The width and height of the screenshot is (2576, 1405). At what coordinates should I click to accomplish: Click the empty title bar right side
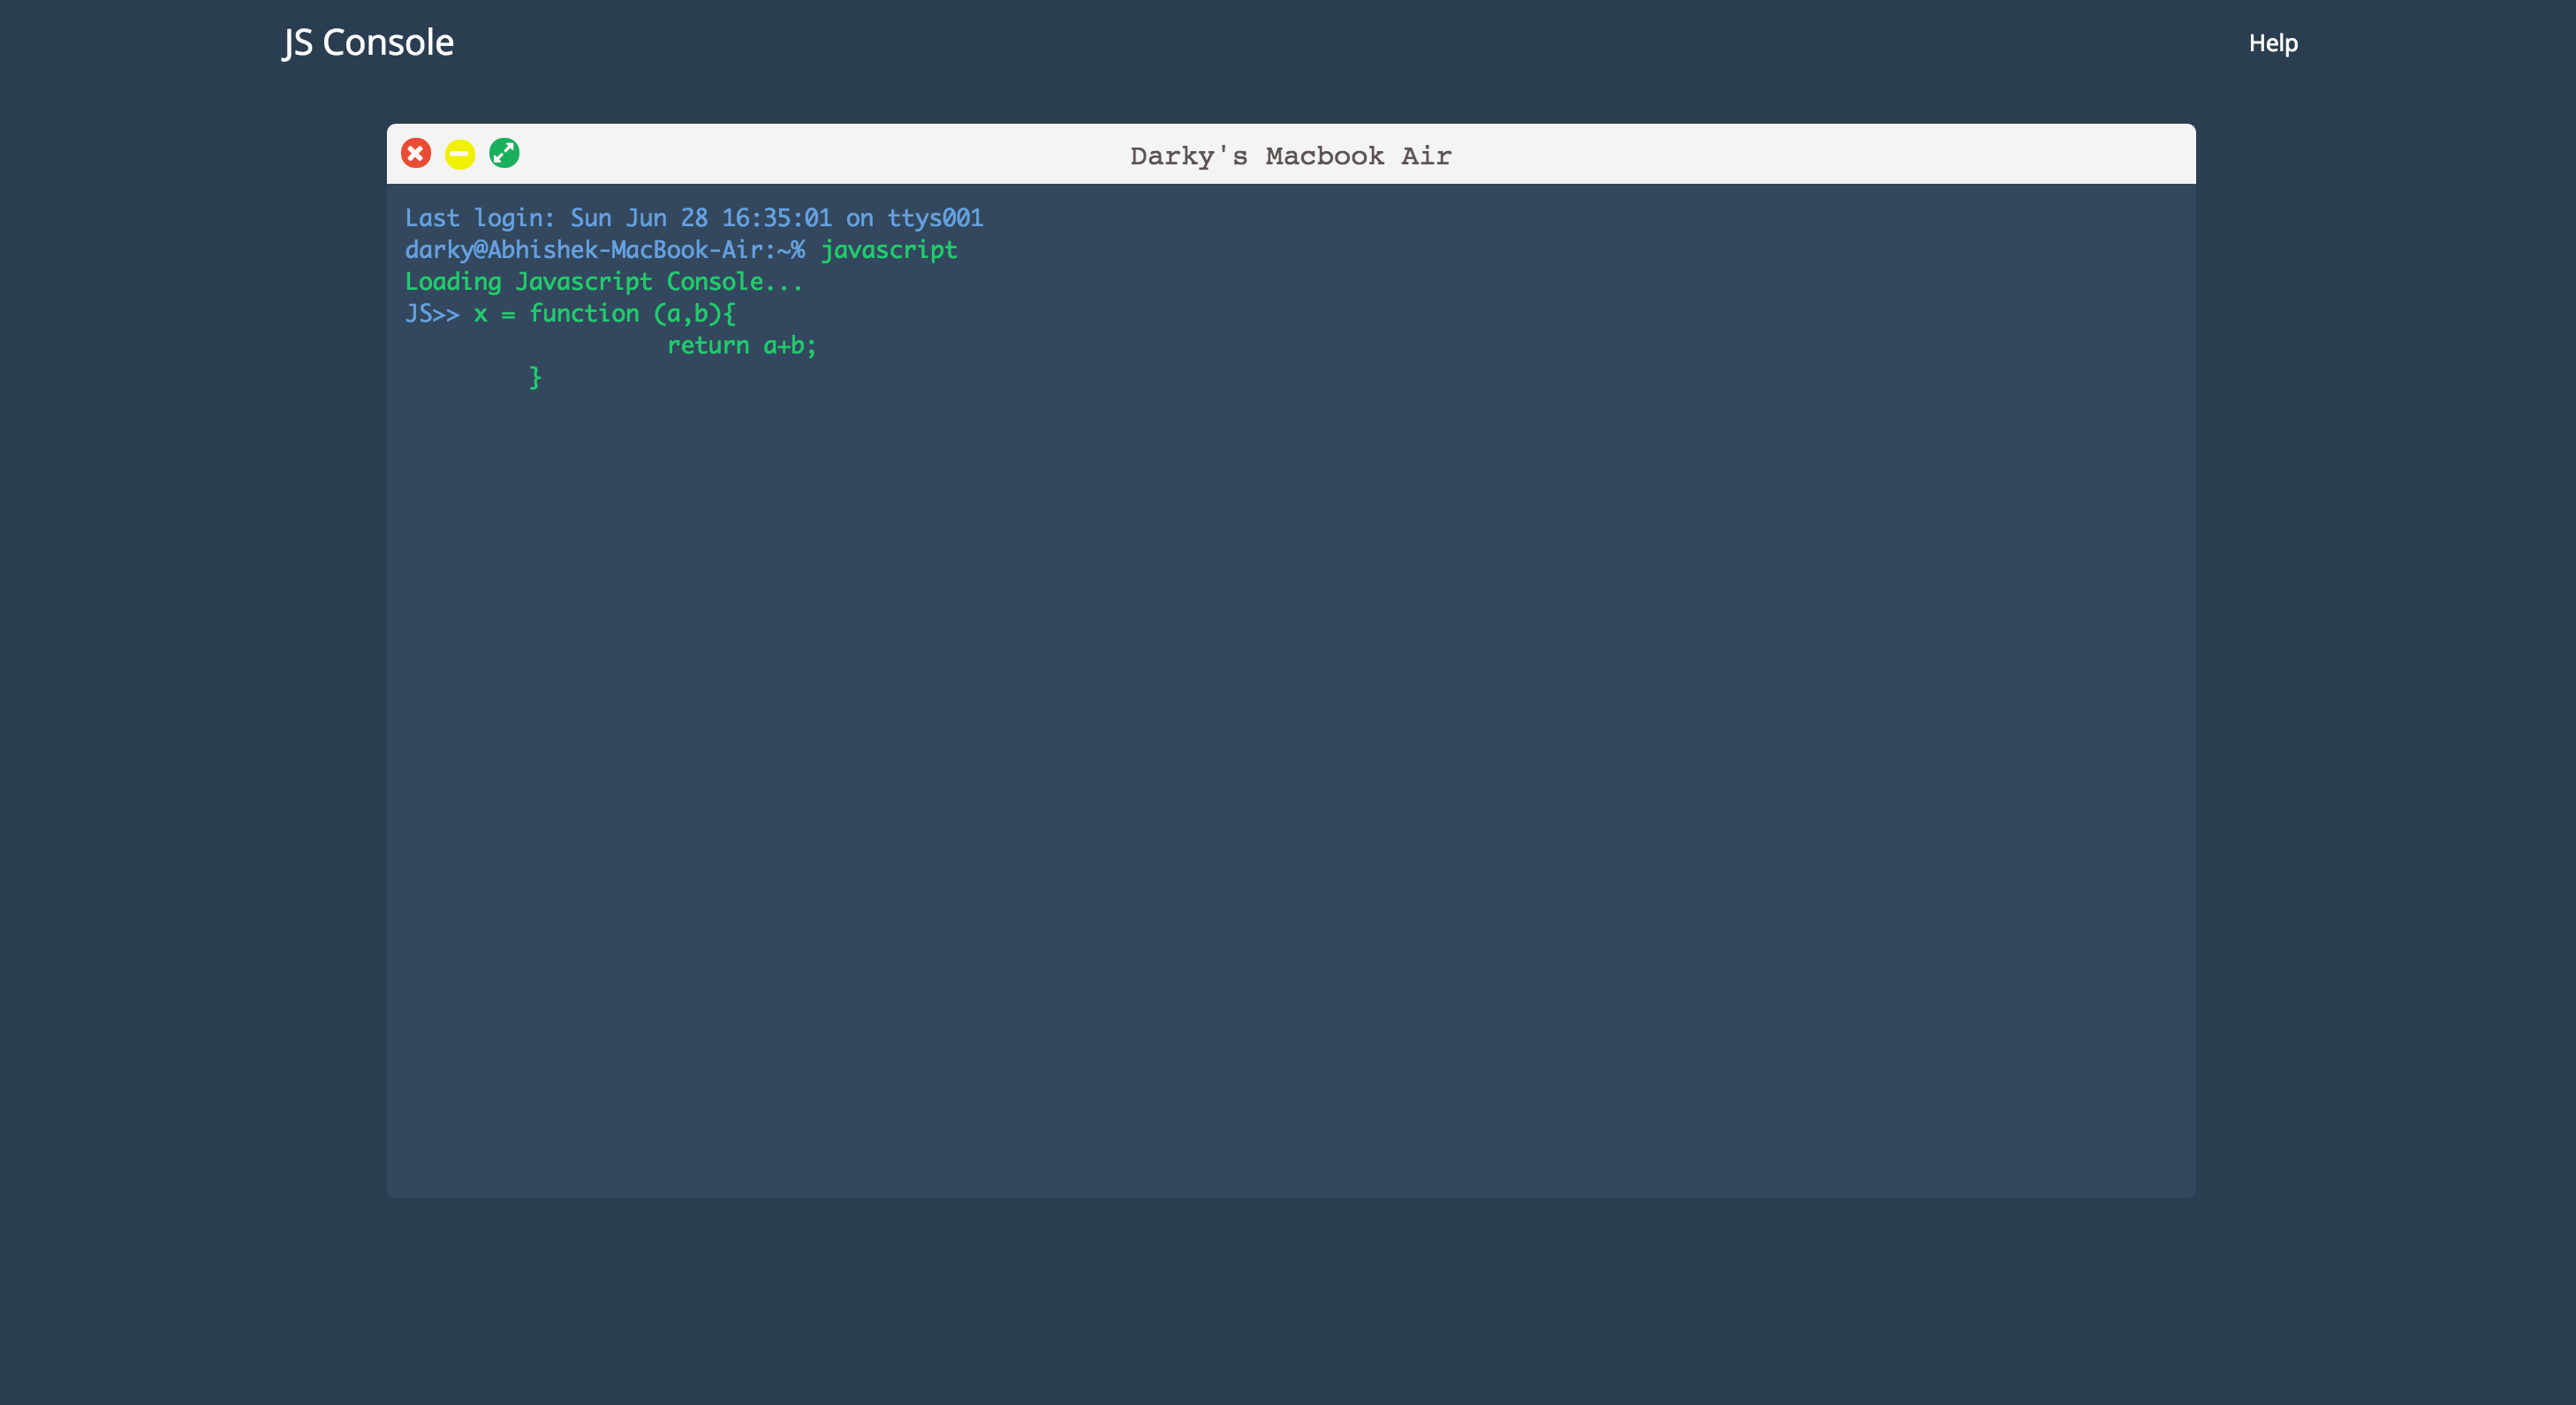point(1900,154)
